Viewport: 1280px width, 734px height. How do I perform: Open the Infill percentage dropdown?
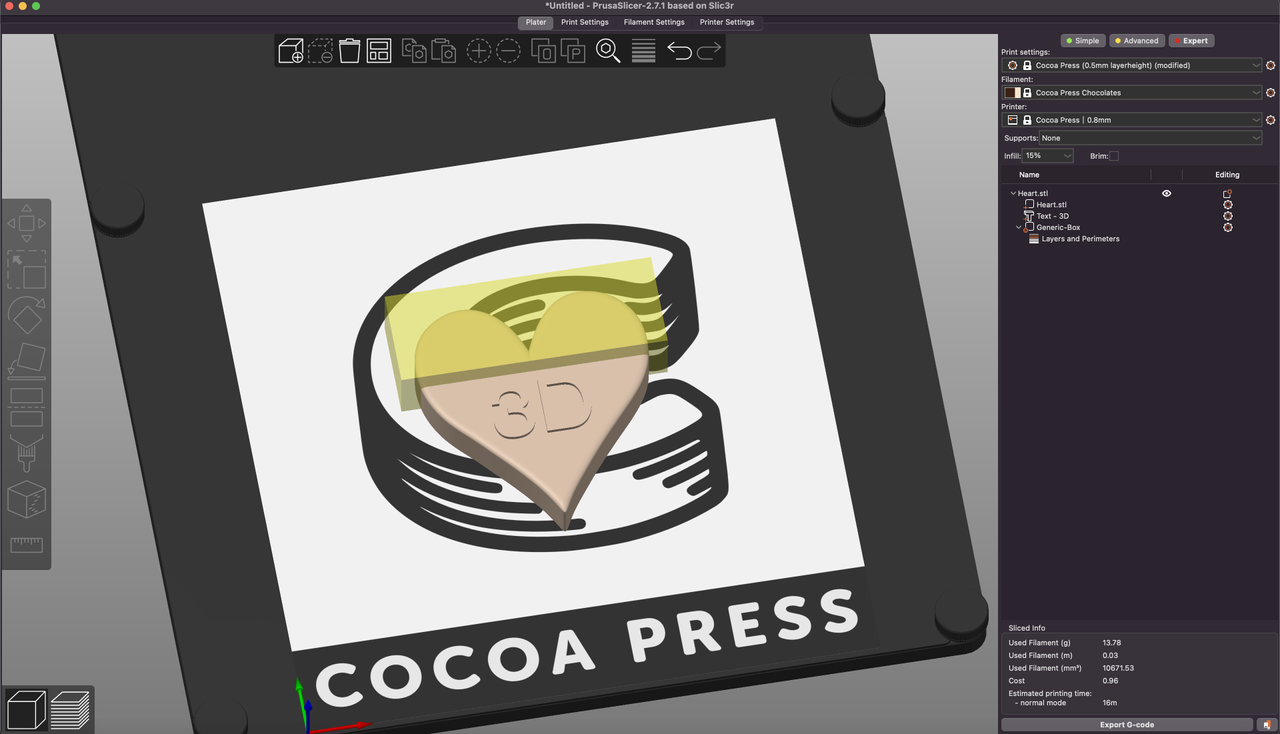pos(1048,156)
